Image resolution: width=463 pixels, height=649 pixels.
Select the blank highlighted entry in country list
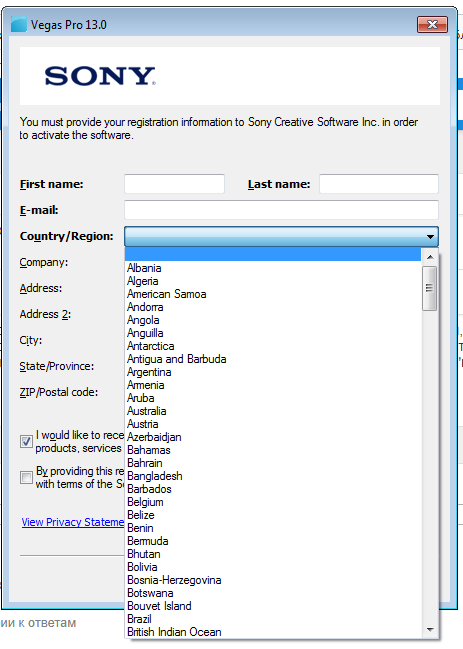273,255
